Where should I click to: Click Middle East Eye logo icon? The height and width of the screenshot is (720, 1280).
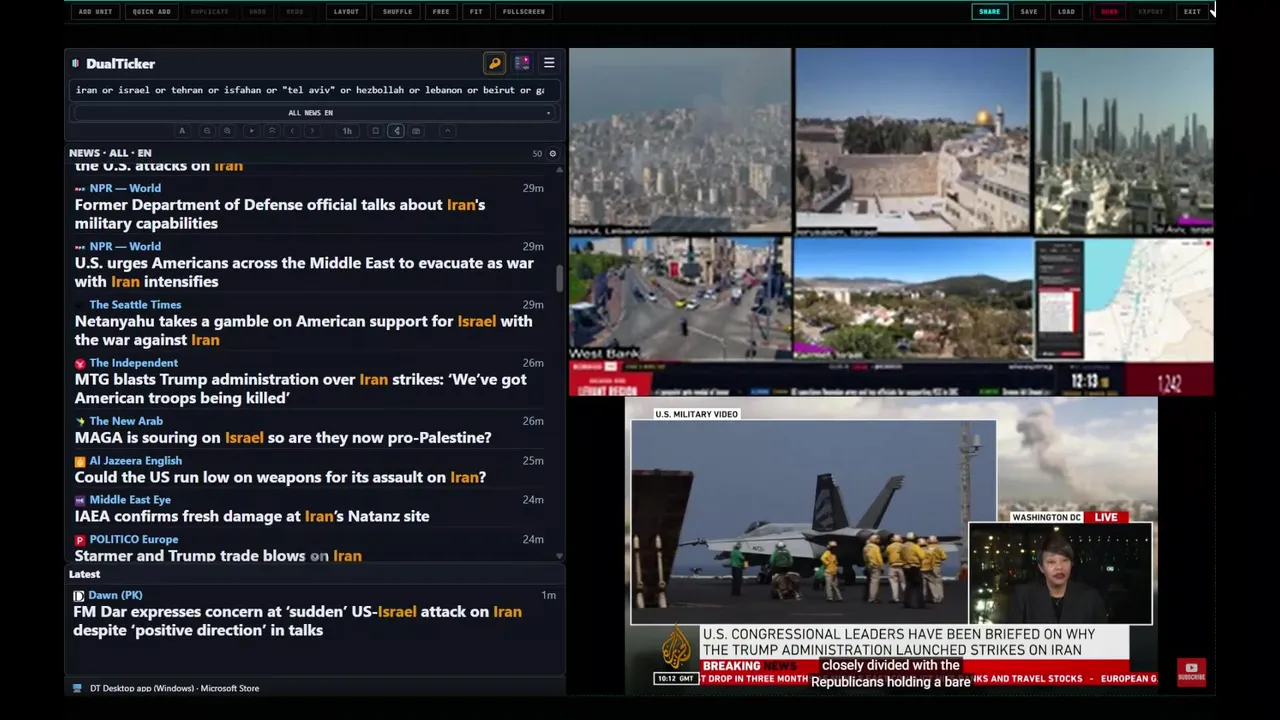pos(80,500)
